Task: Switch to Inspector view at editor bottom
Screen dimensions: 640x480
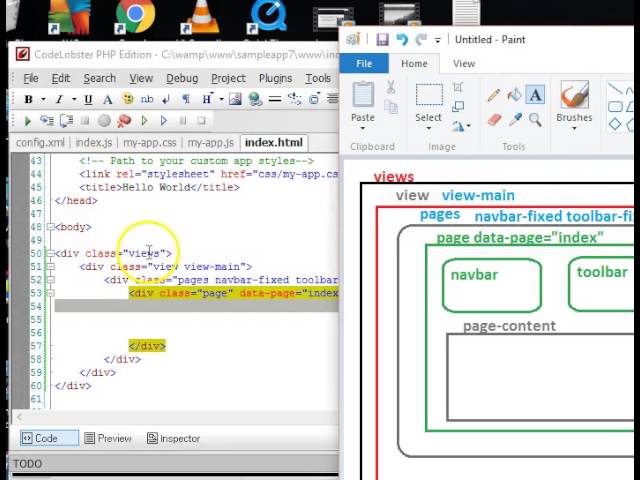Action: (x=173, y=438)
